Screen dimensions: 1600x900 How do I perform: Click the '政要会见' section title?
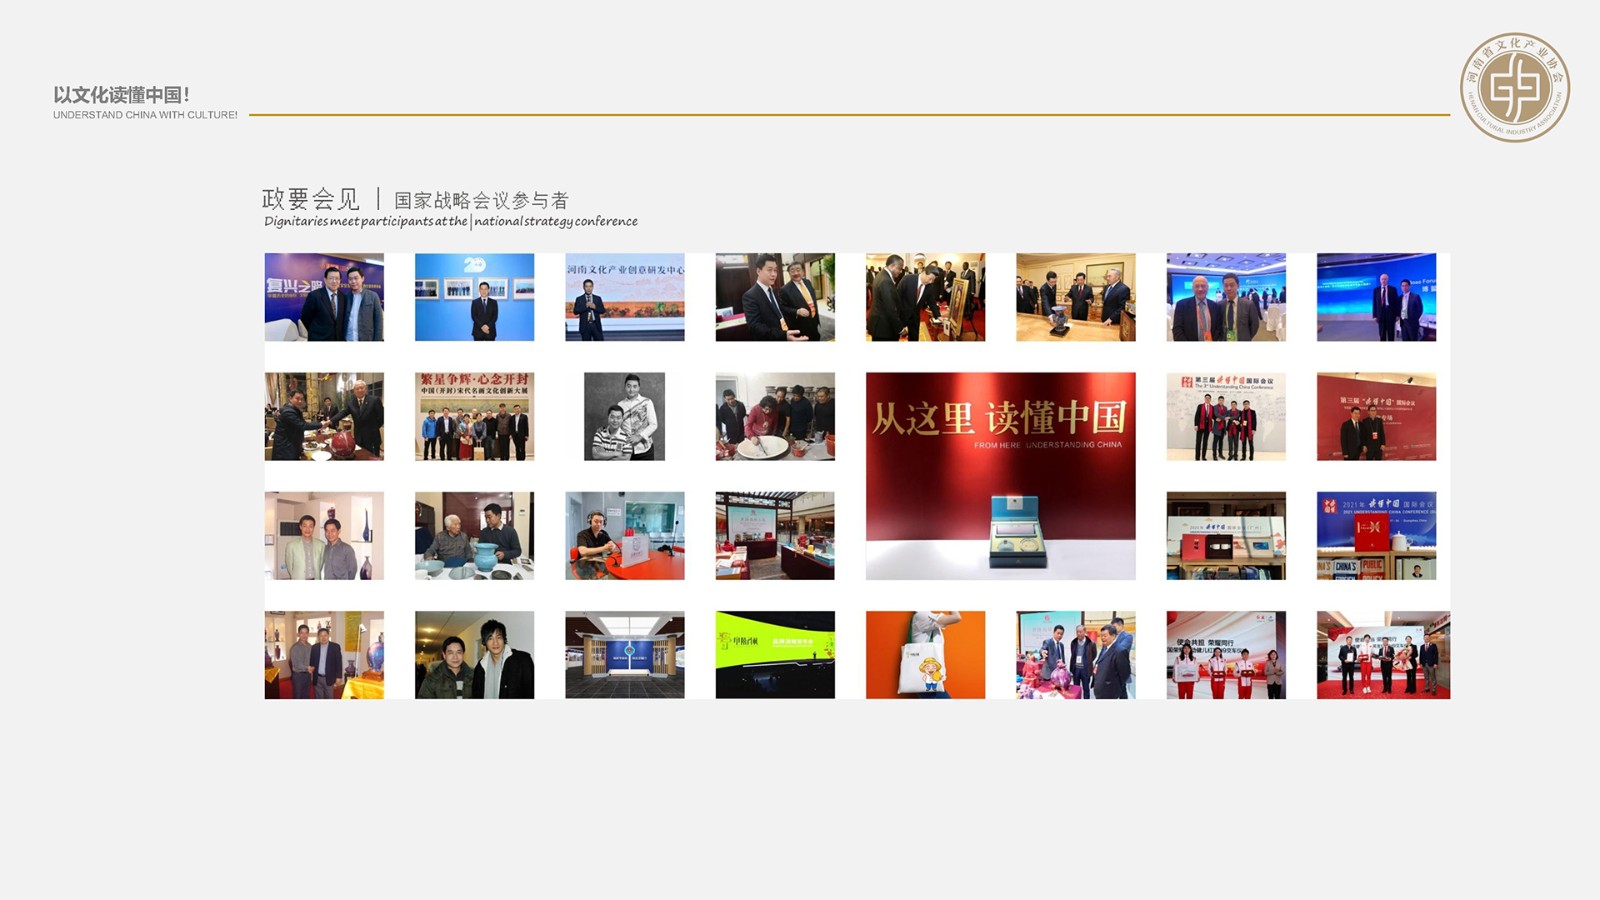[310, 197]
